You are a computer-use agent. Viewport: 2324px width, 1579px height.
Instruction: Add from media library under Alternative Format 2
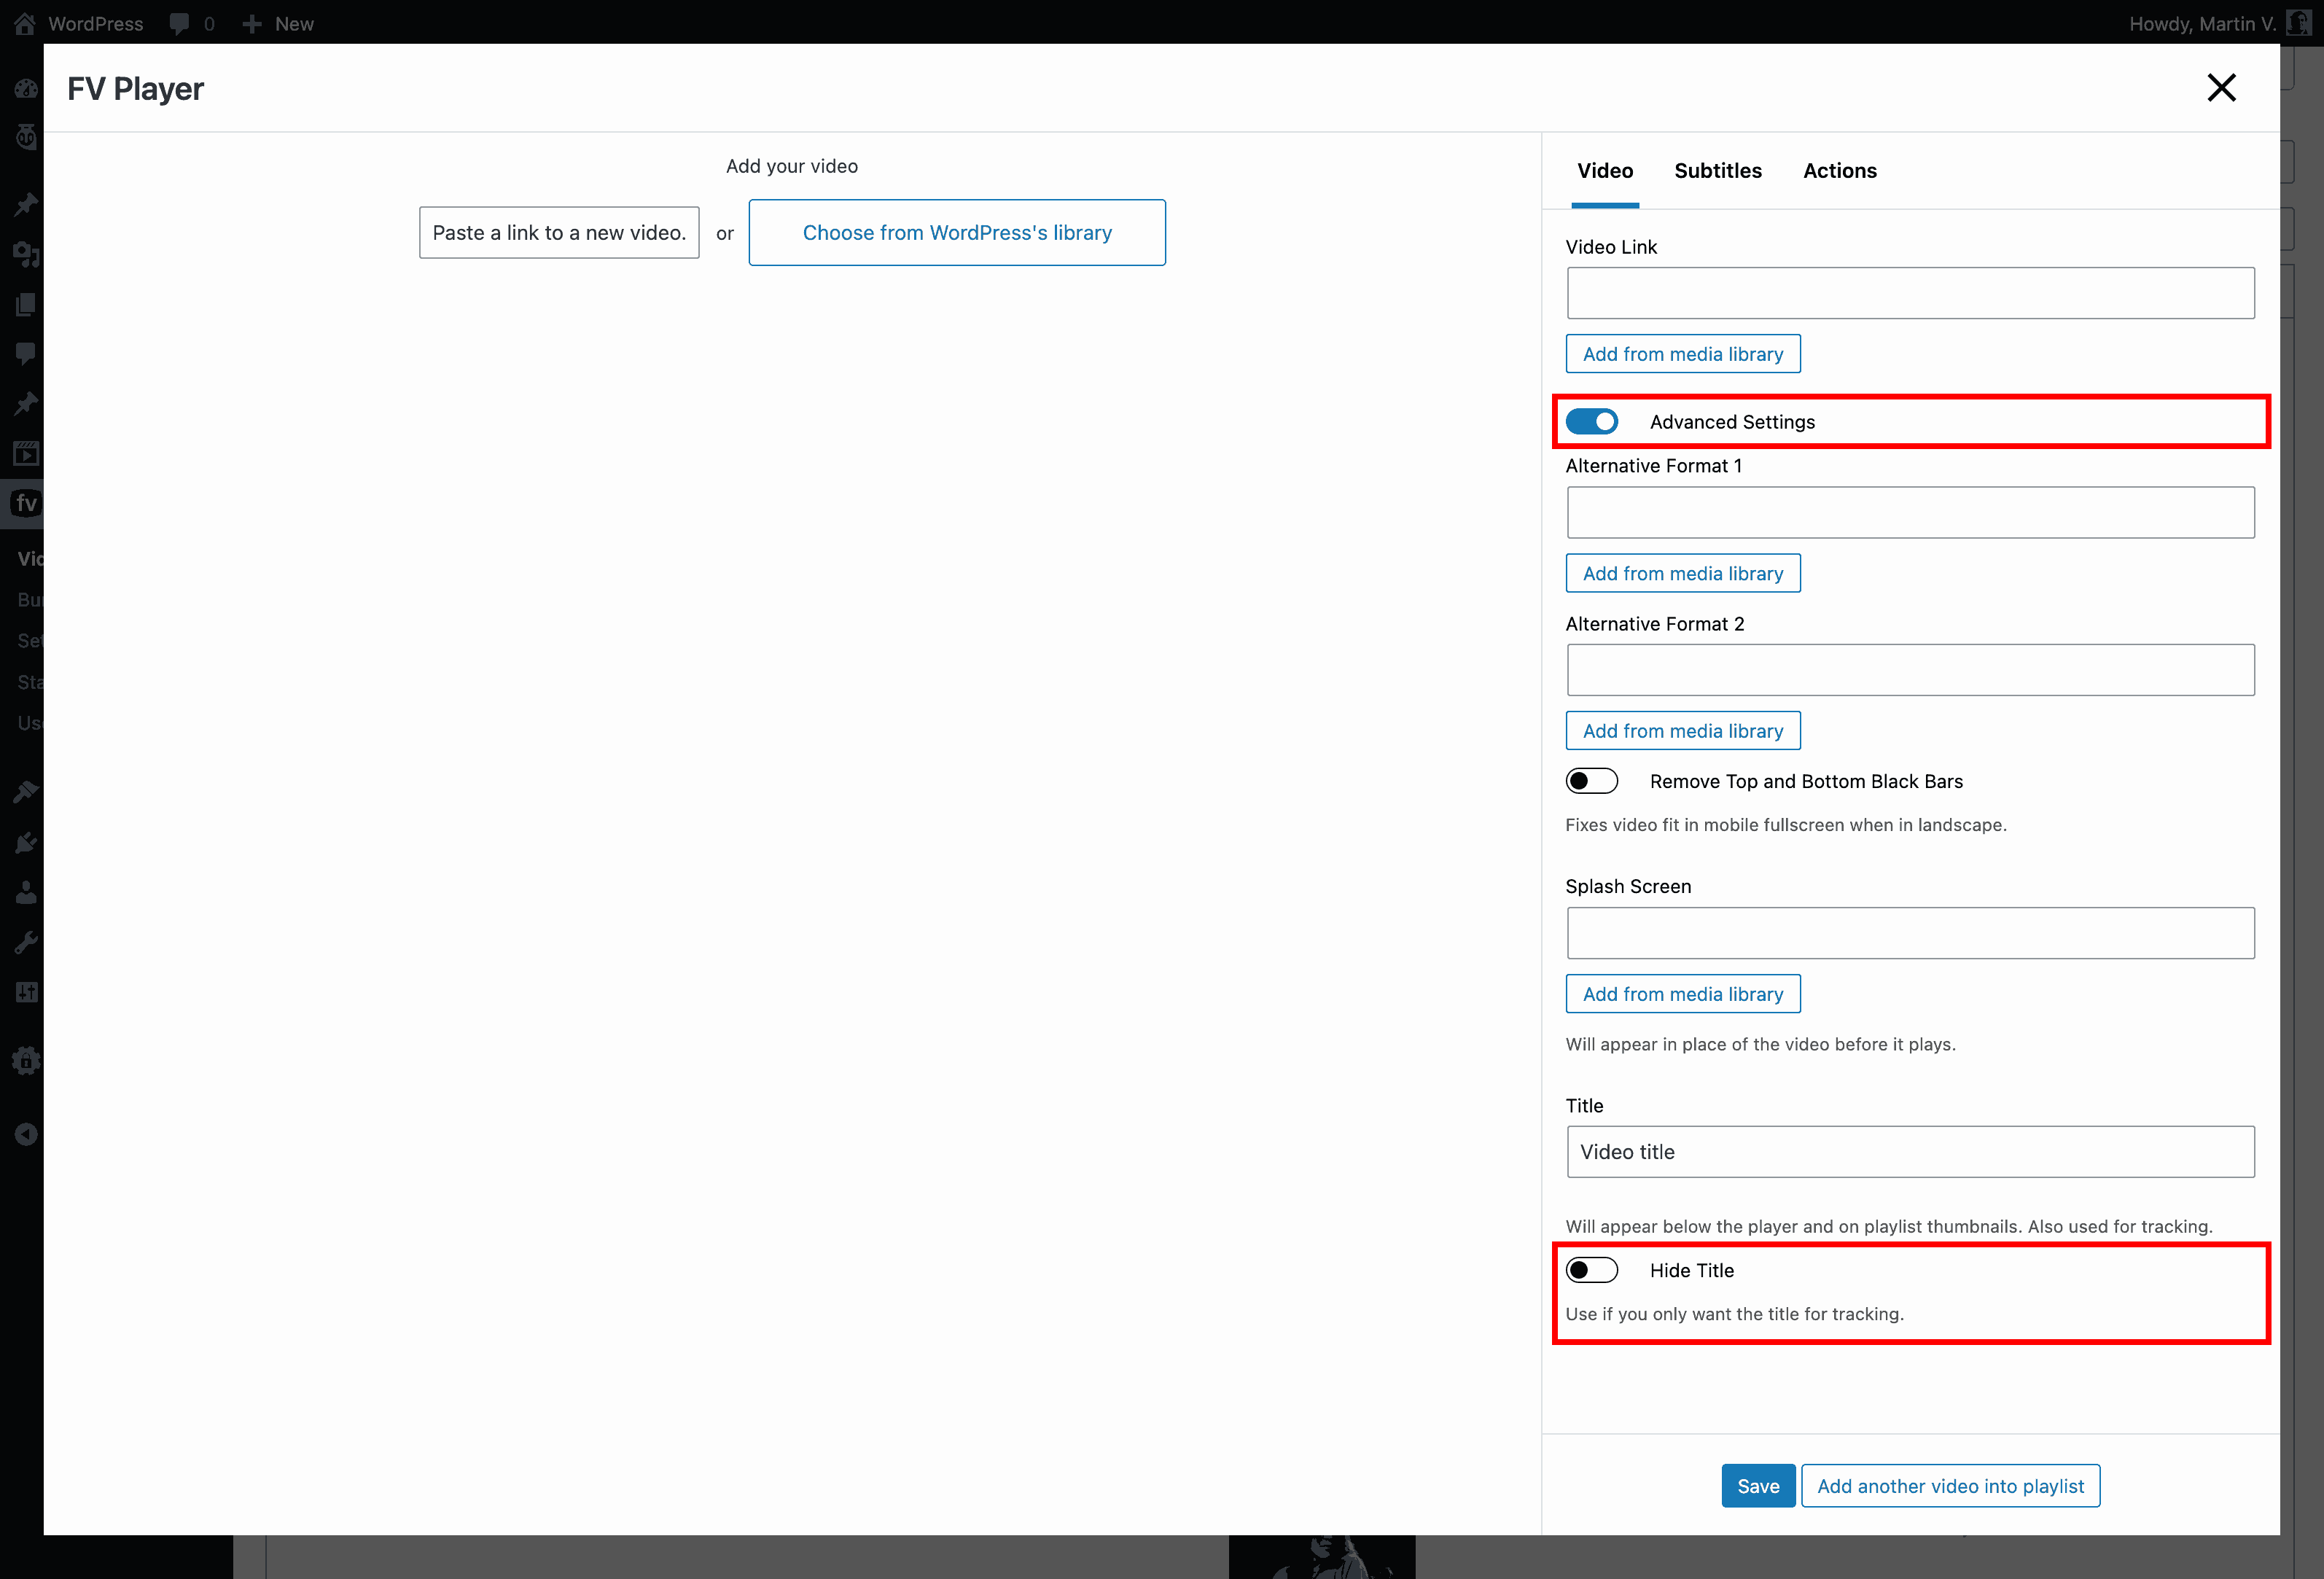[1683, 731]
